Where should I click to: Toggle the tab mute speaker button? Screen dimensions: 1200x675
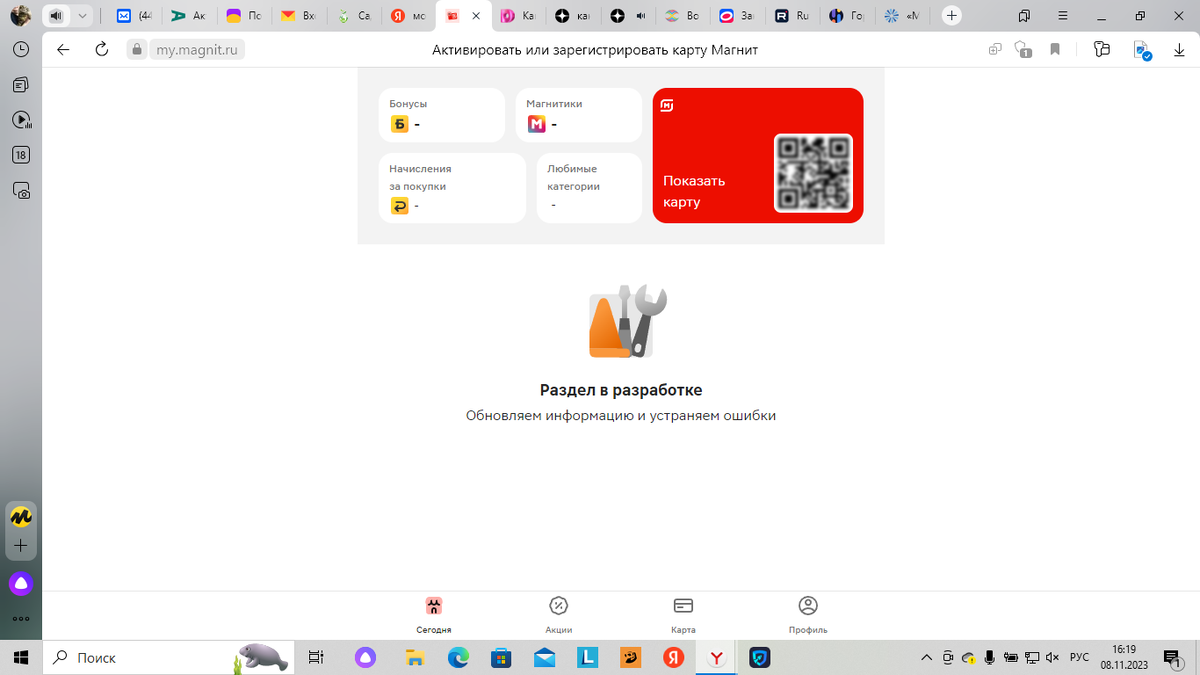(56, 16)
